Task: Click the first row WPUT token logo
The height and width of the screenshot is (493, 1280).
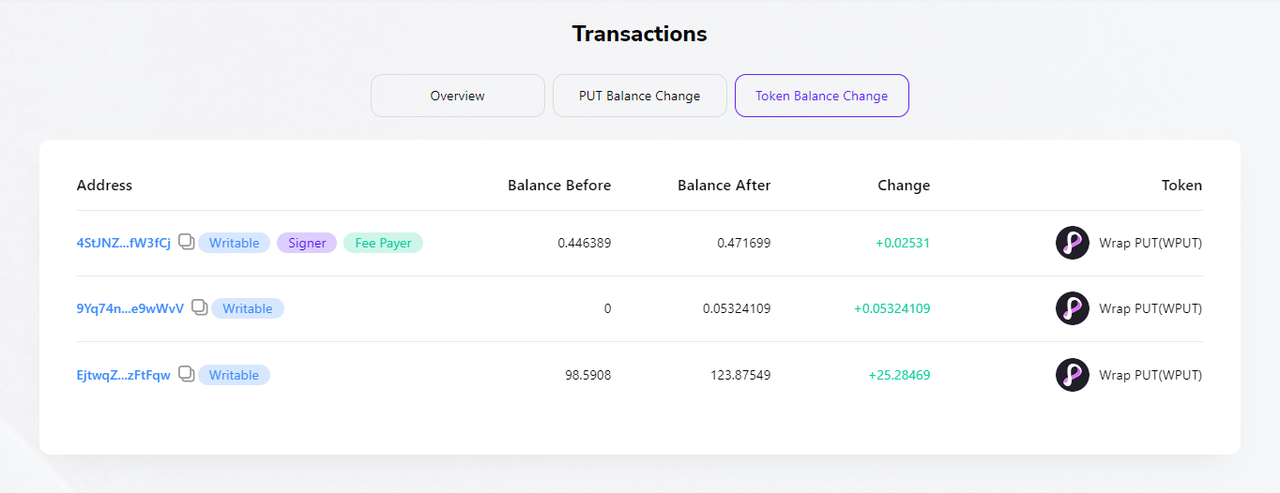Action: [1072, 243]
